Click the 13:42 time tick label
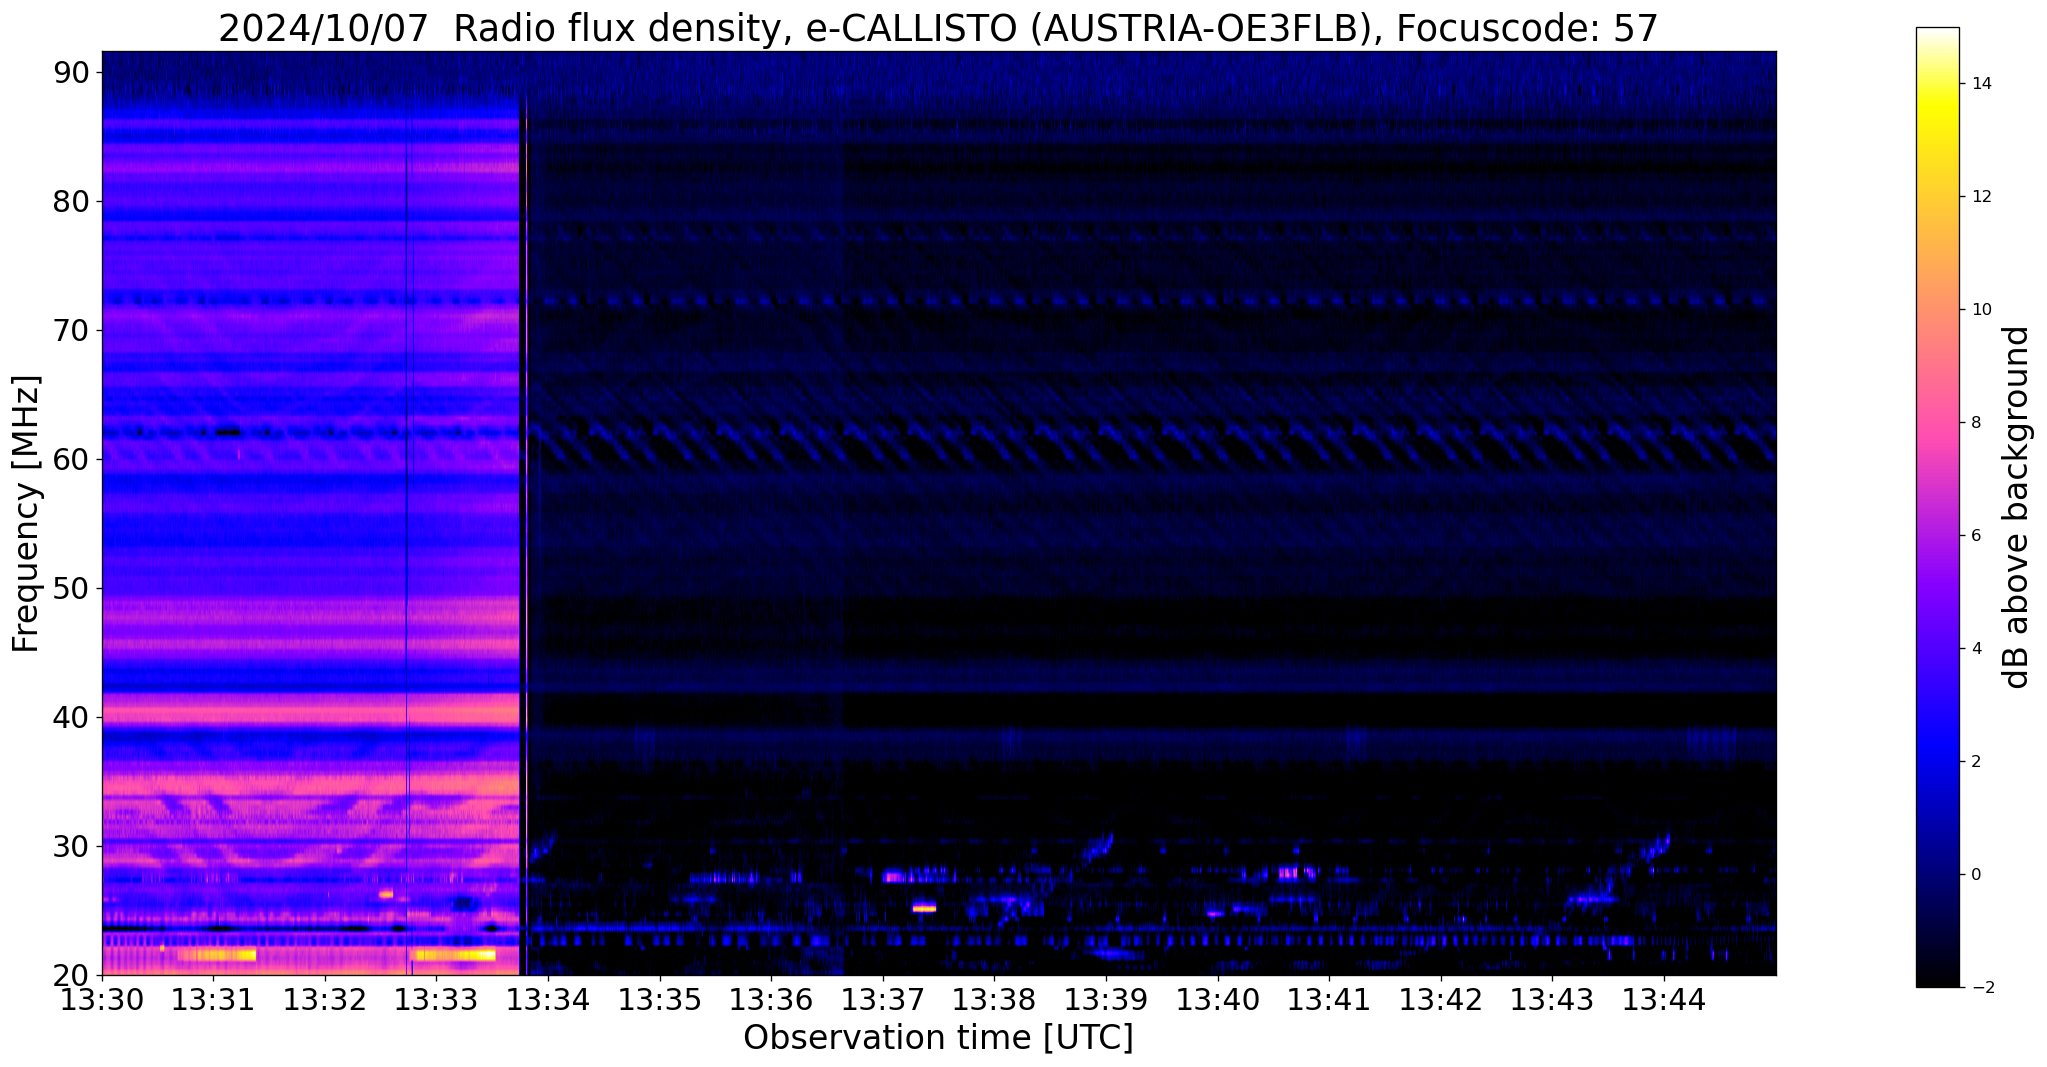 point(1441,999)
